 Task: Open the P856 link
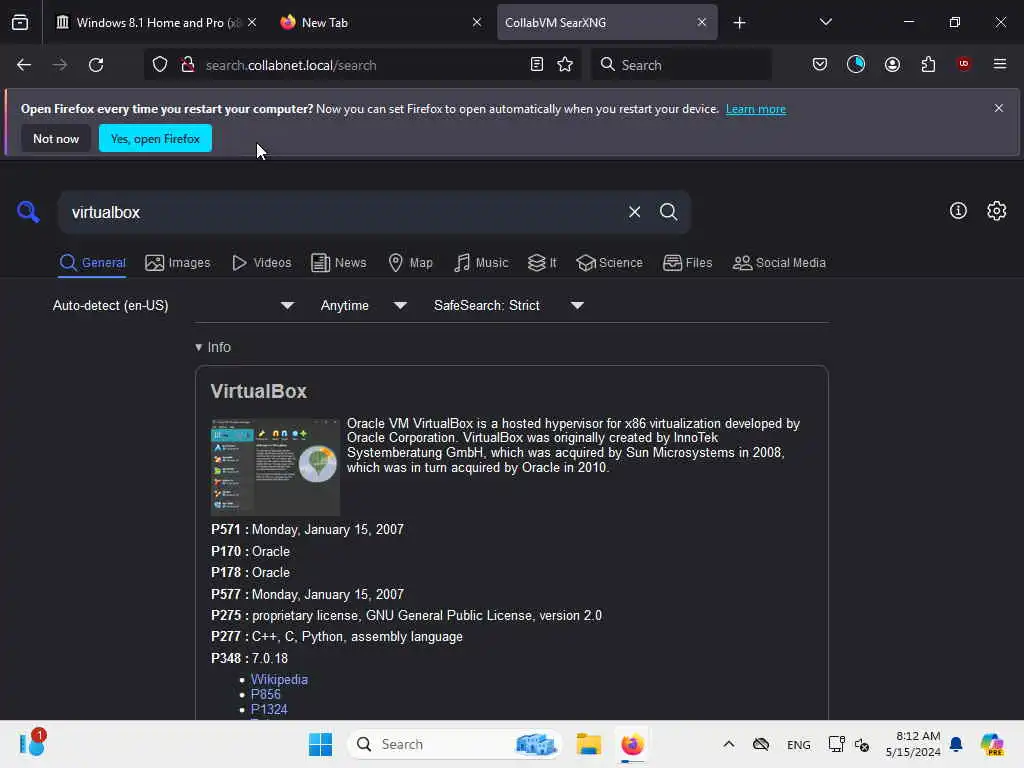point(266,694)
